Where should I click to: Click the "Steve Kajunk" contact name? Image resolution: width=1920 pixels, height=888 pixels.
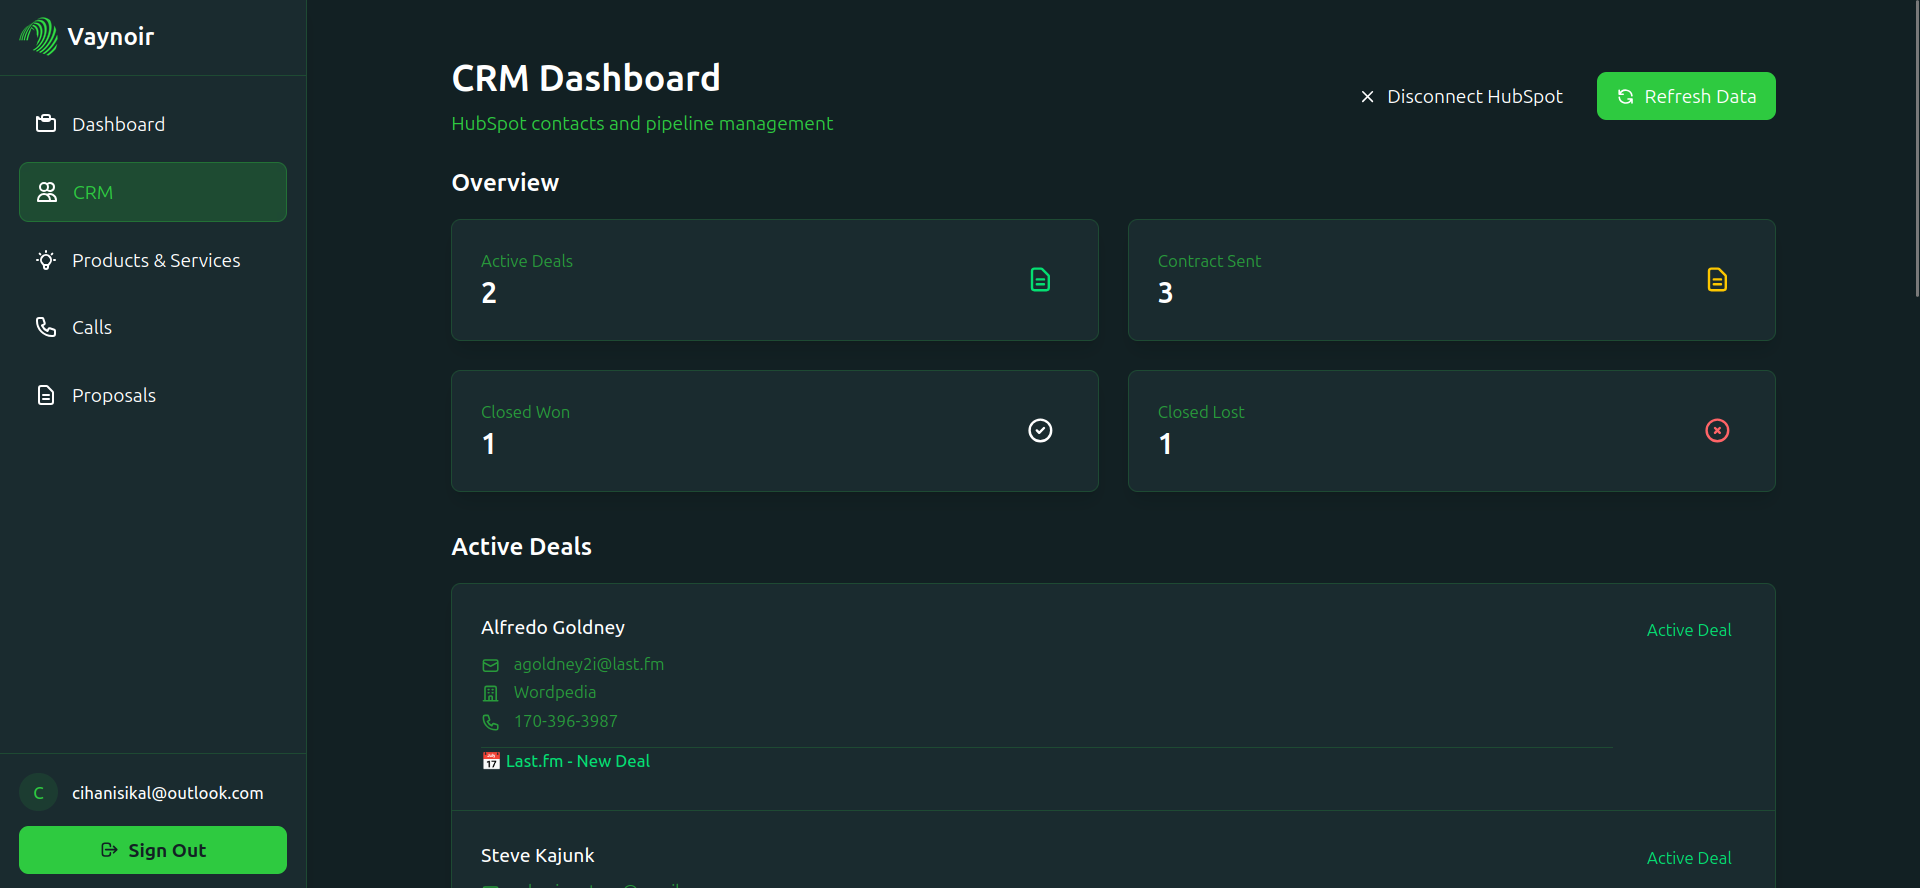[x=538, y=855]
